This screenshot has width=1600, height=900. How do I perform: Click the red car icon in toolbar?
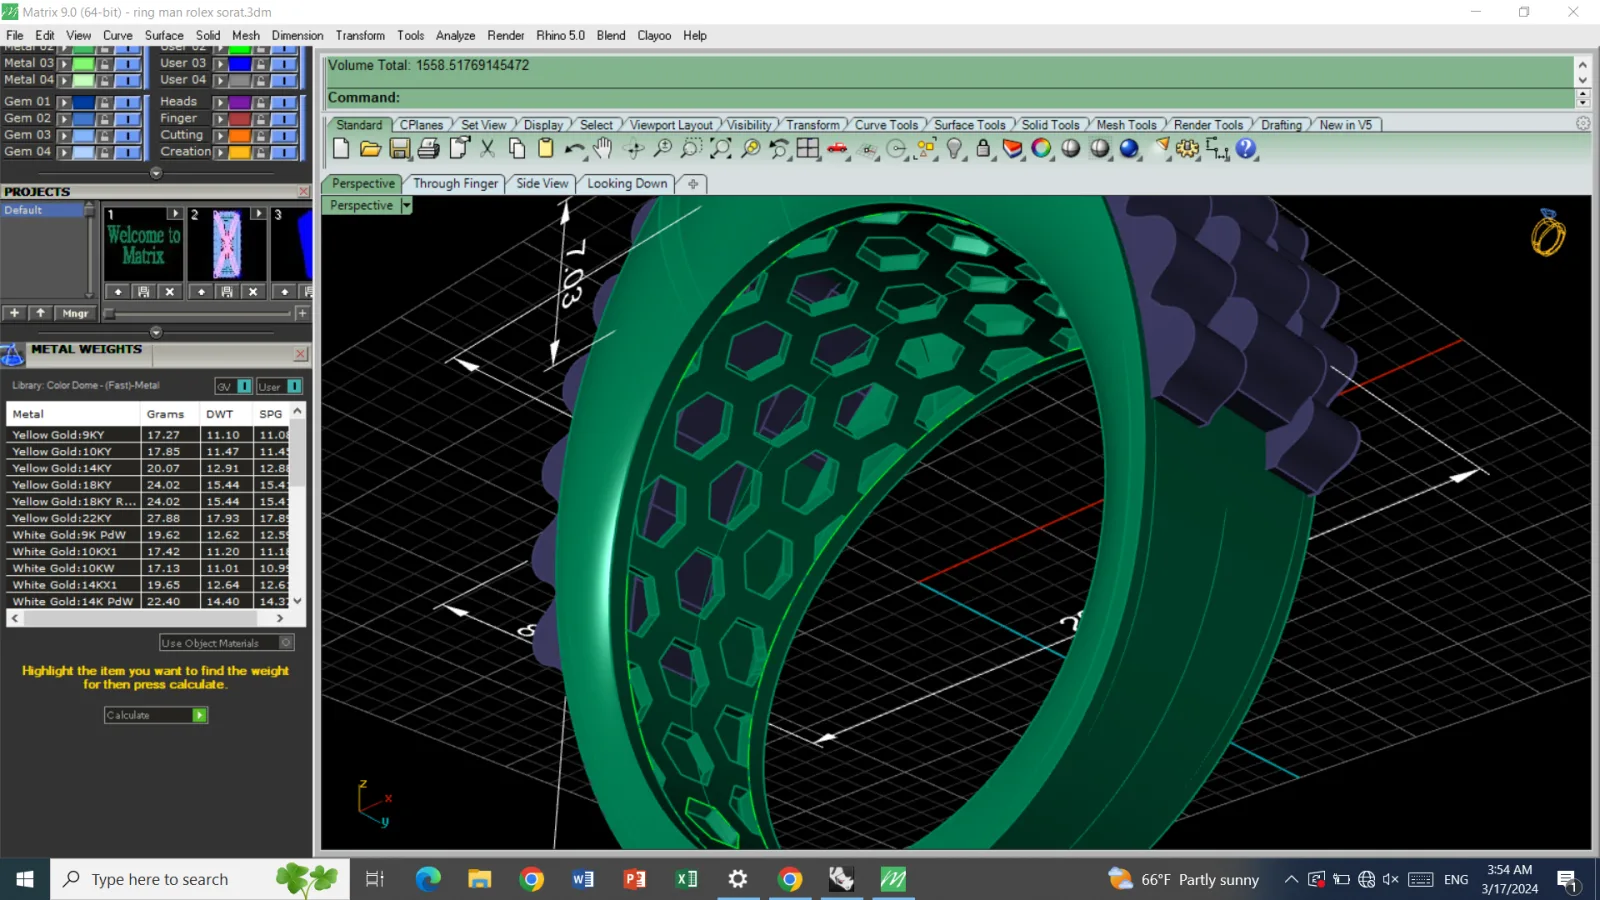pyautogui.click(x=838, y=149)
